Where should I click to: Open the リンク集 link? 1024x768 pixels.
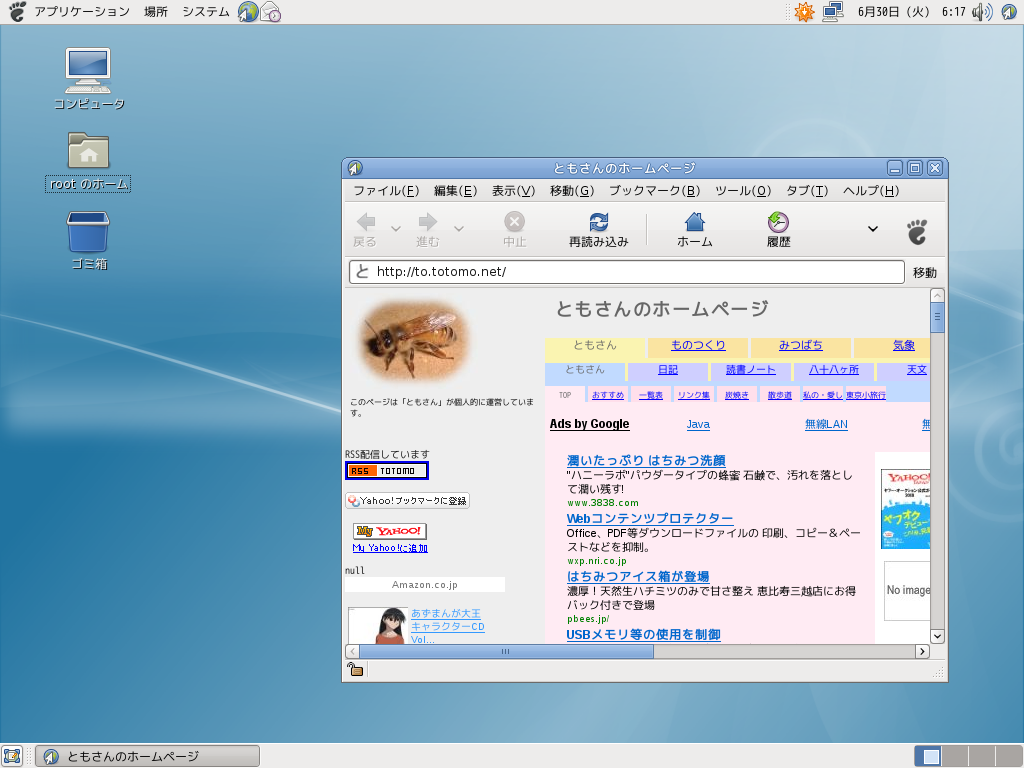pos(694,395)
